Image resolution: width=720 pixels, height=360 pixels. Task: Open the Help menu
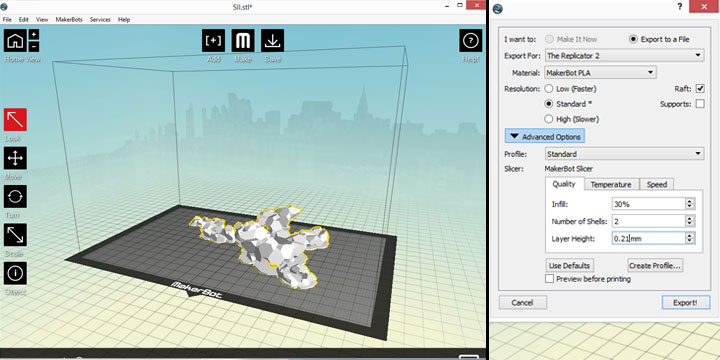click(124, 20)
